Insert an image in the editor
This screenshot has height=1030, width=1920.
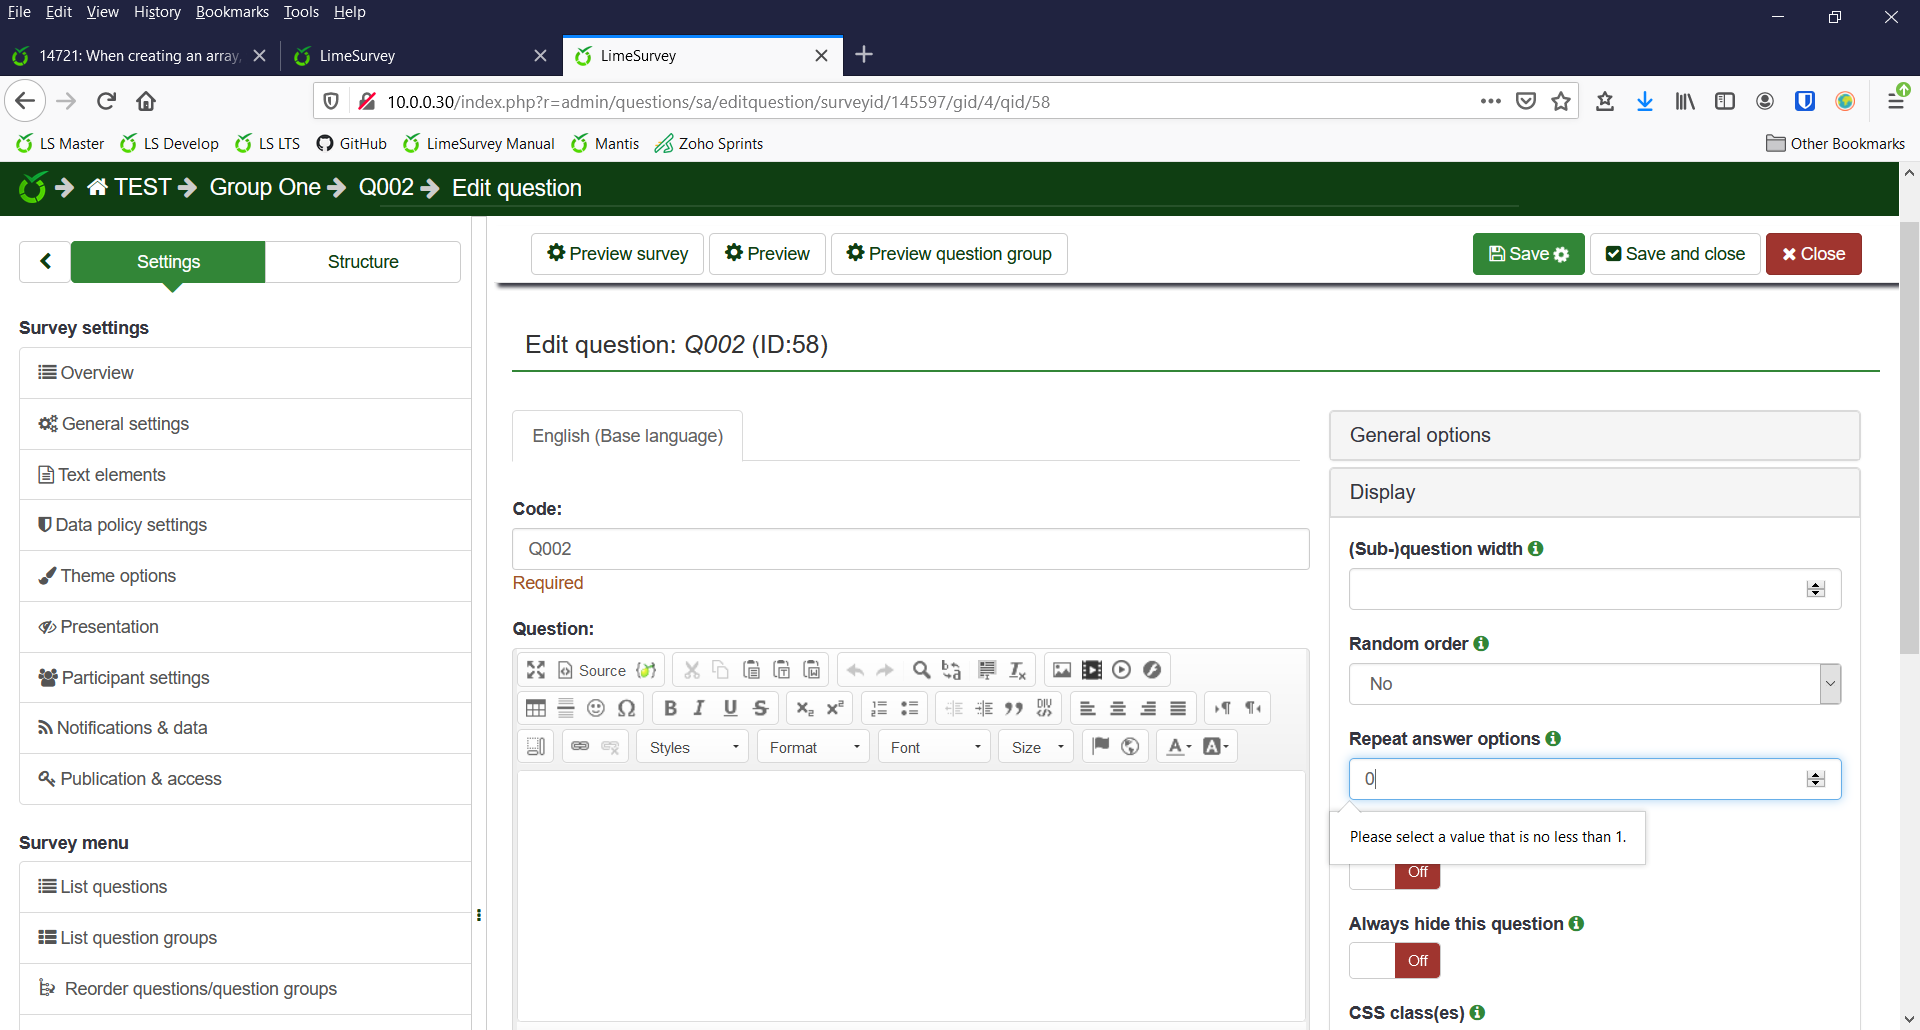tap(1062, 670)
